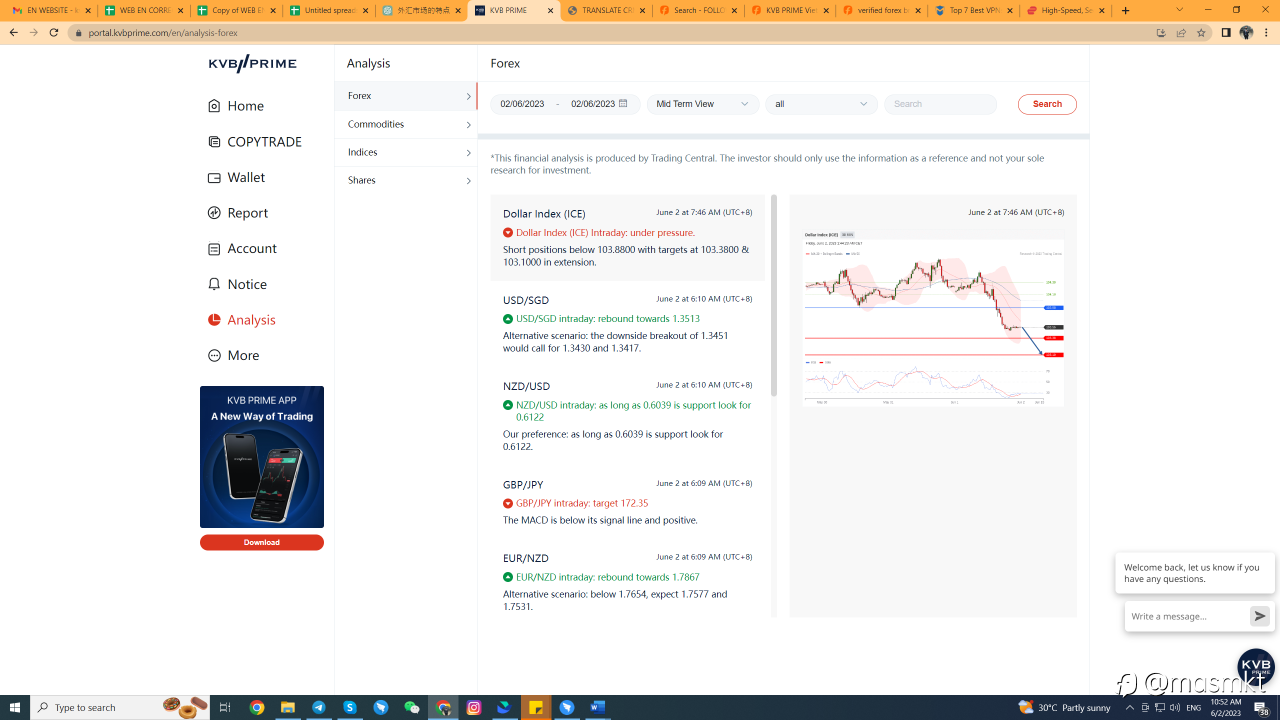Viewport: 1280px width, 720px height.
Task: Switch to the Top 7 Best VPN tab
Action: (x=973, y=11)
